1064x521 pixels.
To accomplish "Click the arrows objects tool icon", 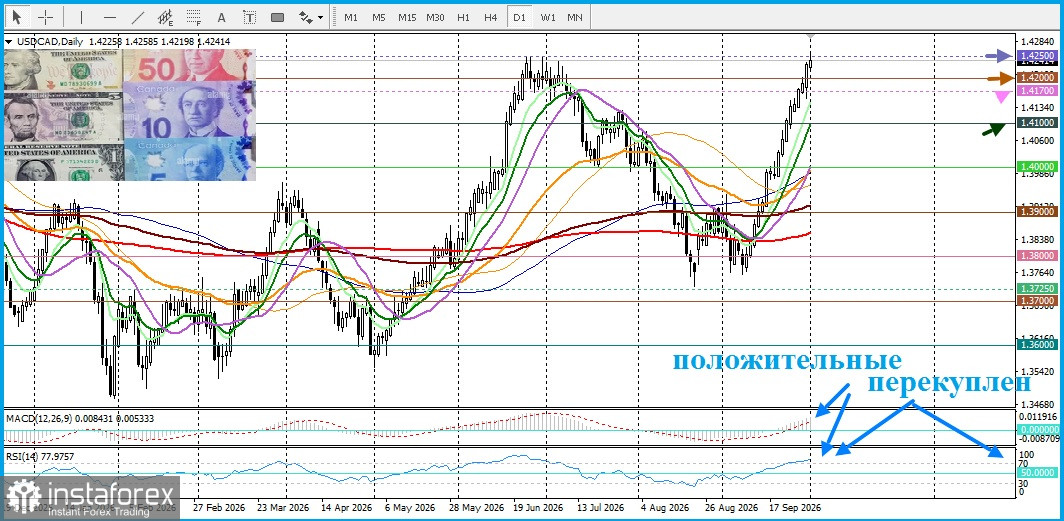I will point(305,17).
